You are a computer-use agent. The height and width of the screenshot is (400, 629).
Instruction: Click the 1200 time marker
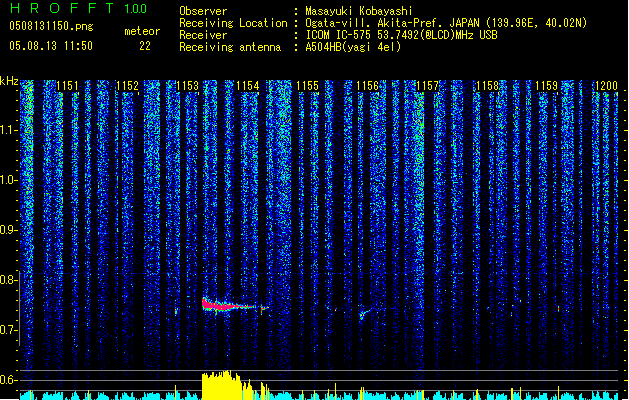click(606, 86)
